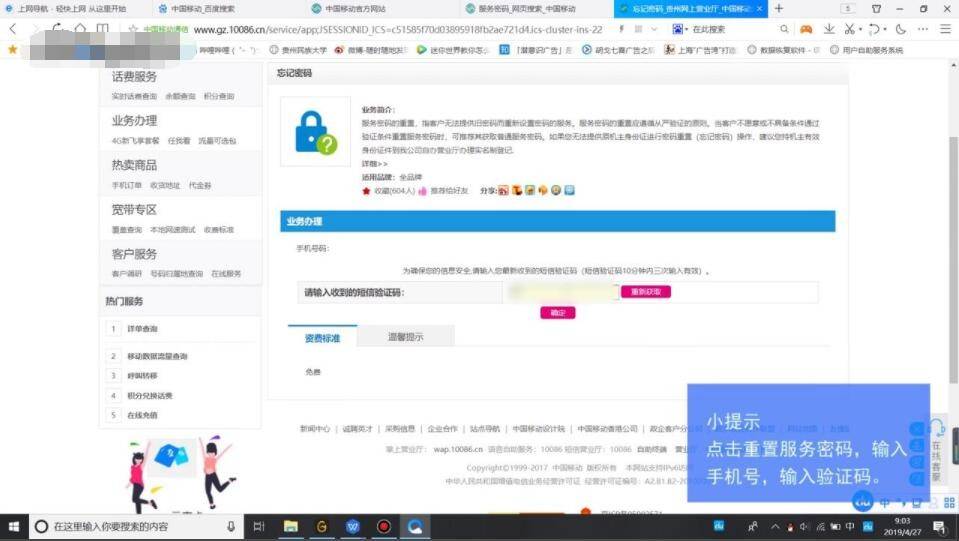Click the magnifier search icon in the toolbar
Image resolution: width=959 pixels, height=541 pixels.
click(x=784, y=29)
